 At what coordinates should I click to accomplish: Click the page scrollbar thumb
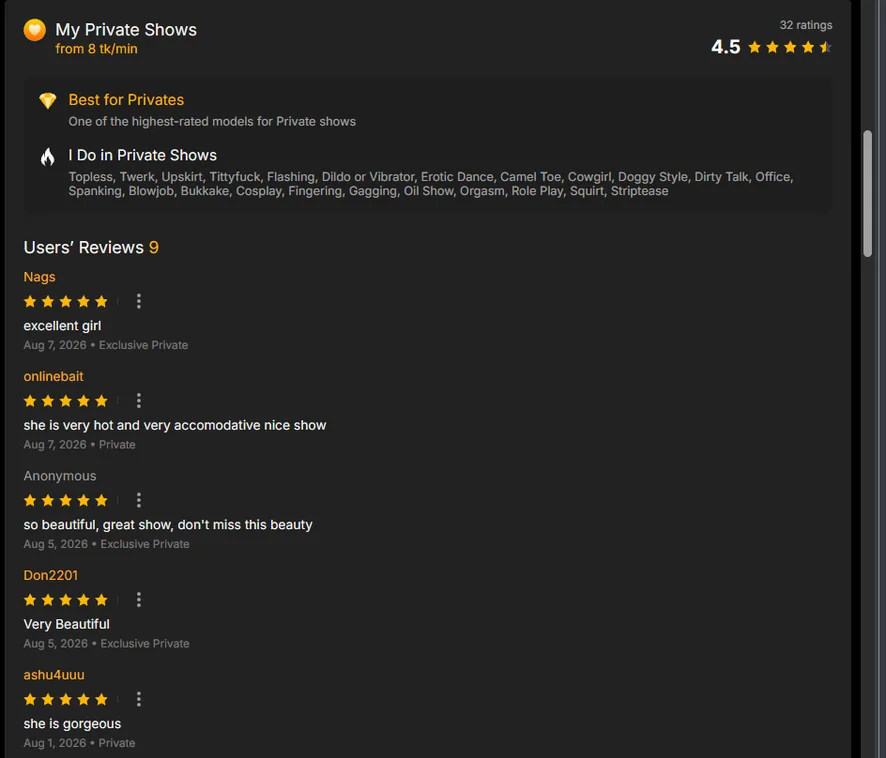(x=867, y=194)
